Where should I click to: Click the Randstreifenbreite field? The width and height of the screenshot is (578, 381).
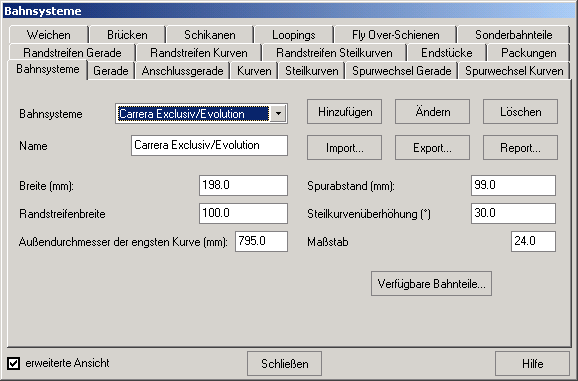(243, 213)
